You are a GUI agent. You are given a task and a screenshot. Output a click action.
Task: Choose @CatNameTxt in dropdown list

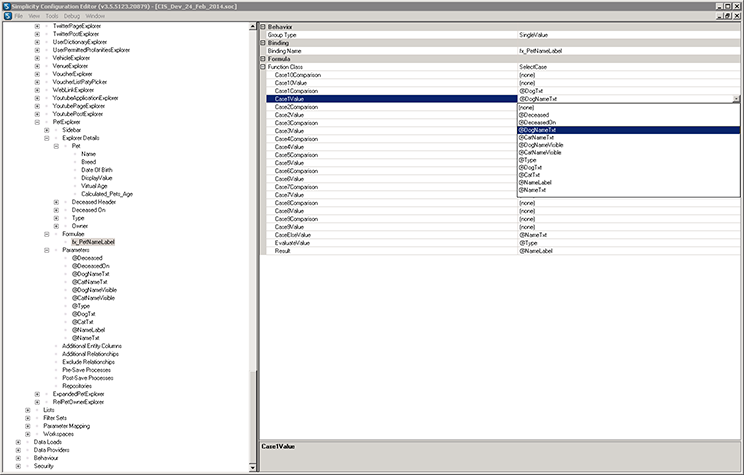pyautogui.click(x=628, y=138)
